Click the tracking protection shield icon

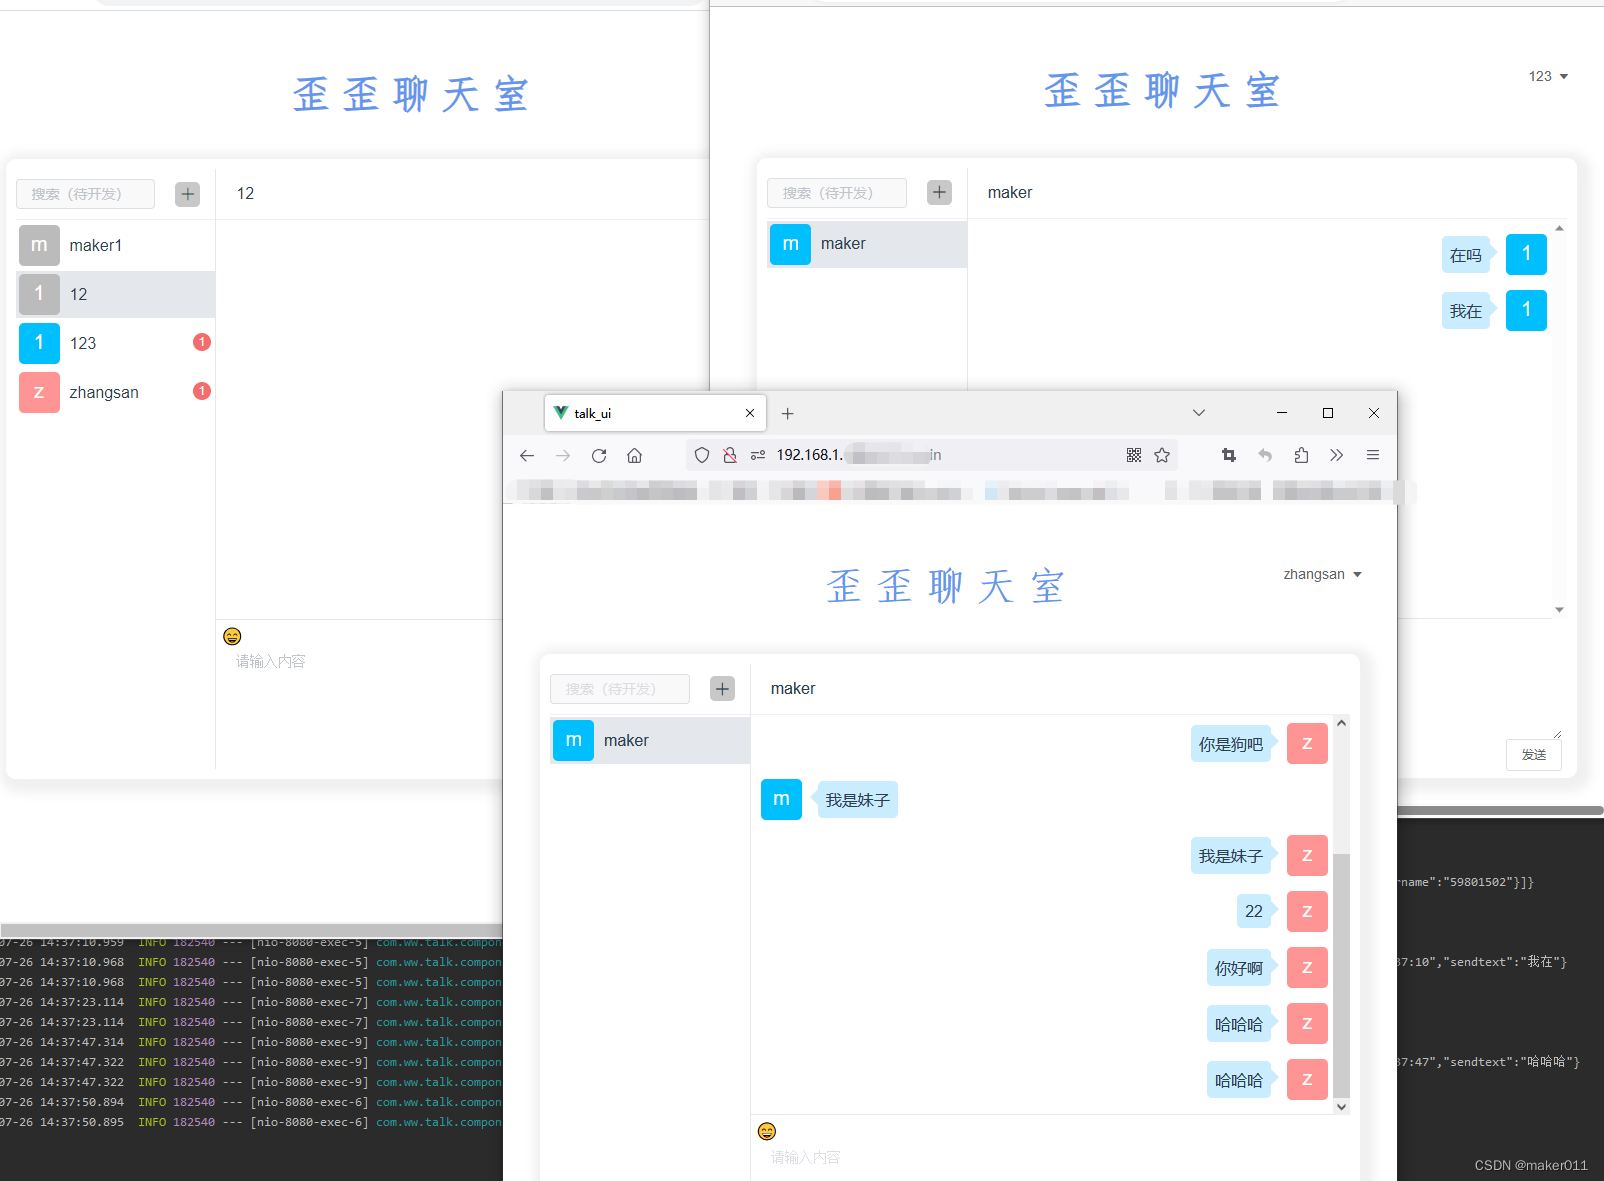pyautogui.click(x=702, y=455)
